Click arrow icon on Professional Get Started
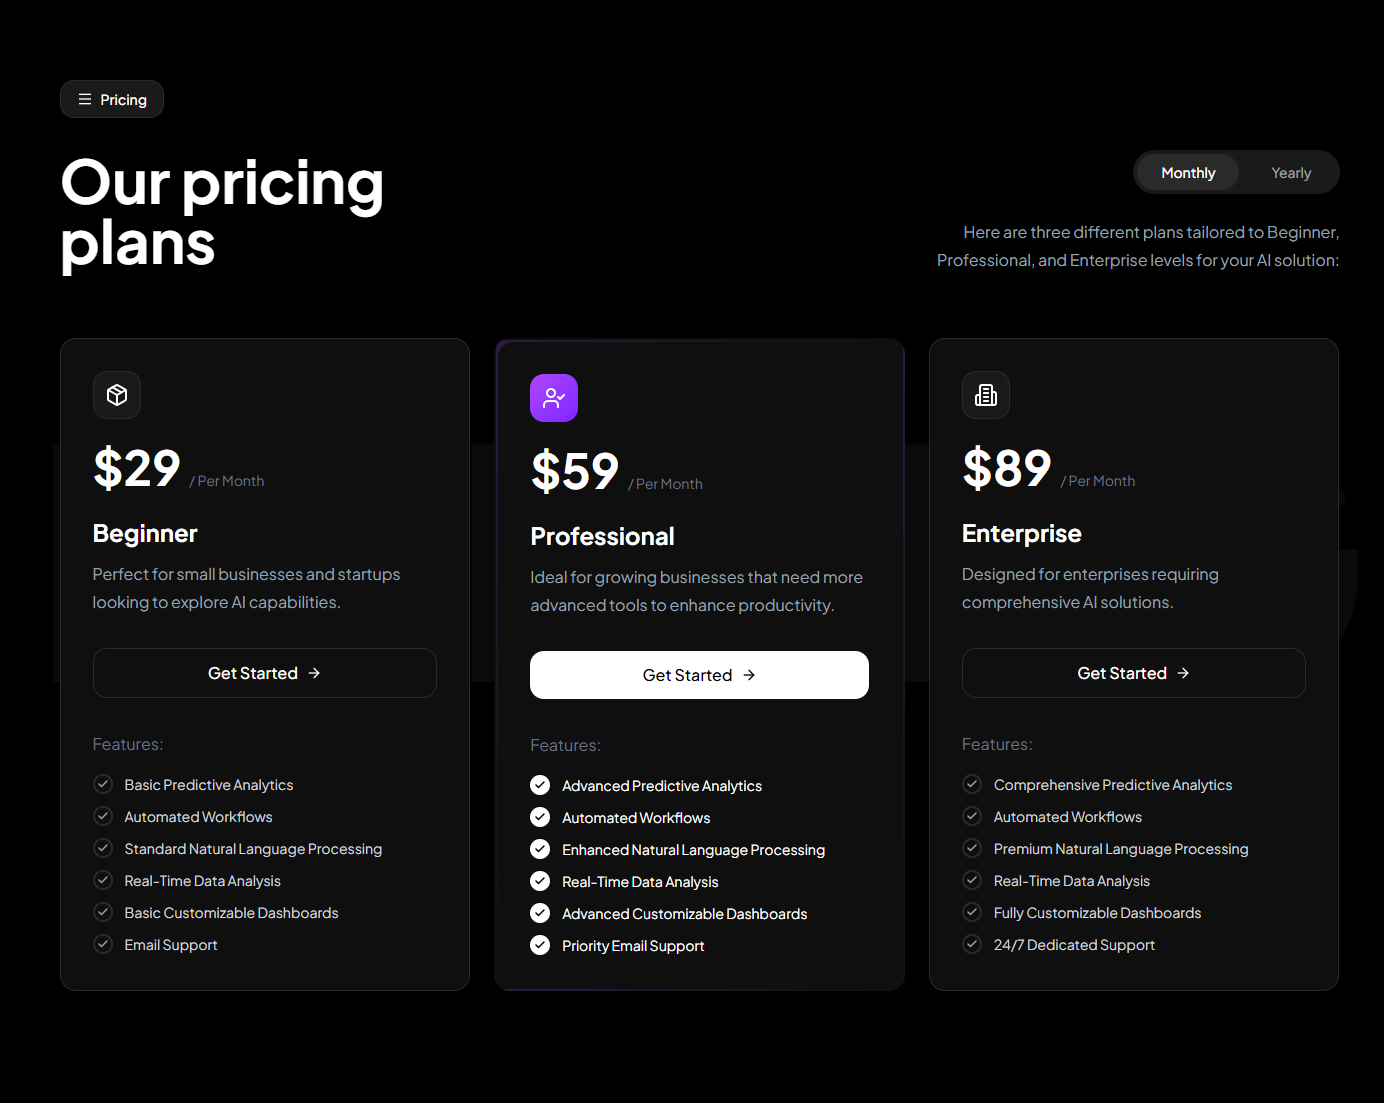1384x1103 pixels. click(749, 676)
